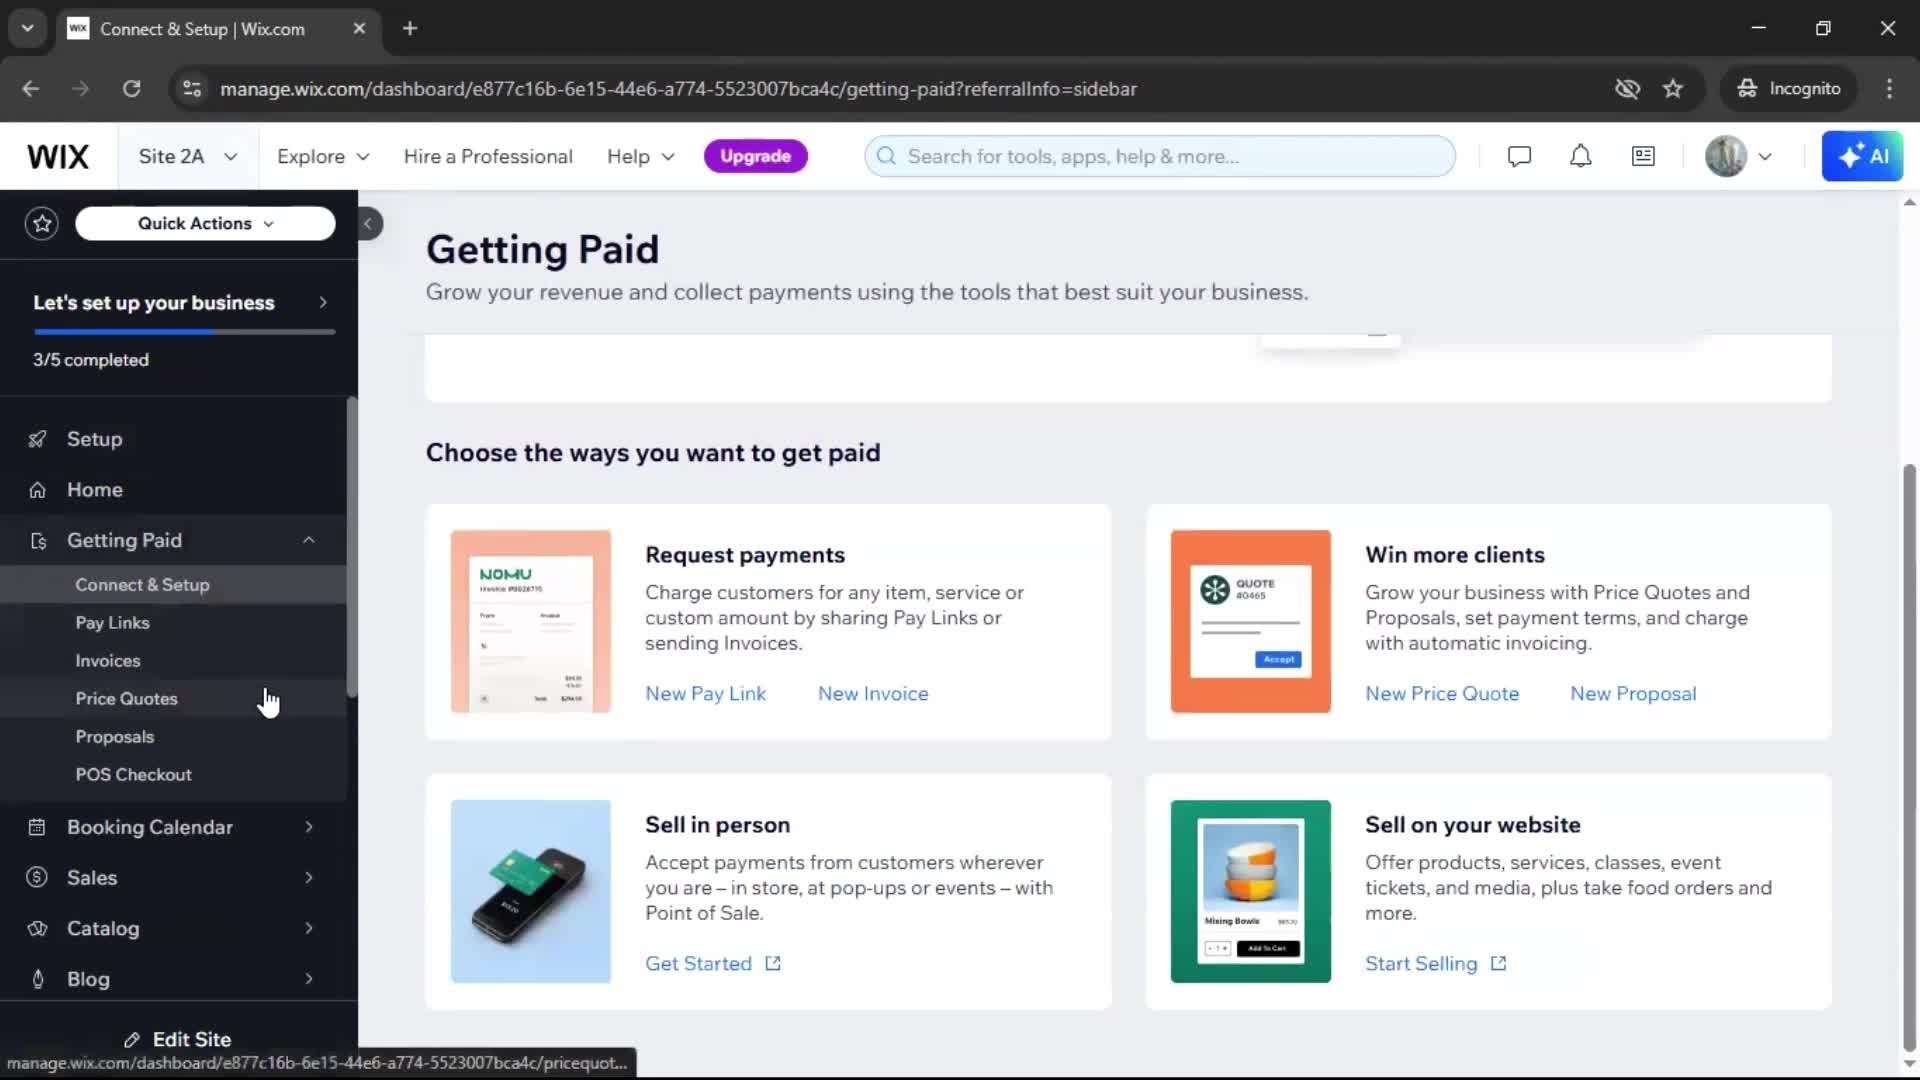The height and width of the screenshot is (1080, 1920).
Task: Click the Blog pen icon
Action: pyautogui.click(x=38, y=979)
